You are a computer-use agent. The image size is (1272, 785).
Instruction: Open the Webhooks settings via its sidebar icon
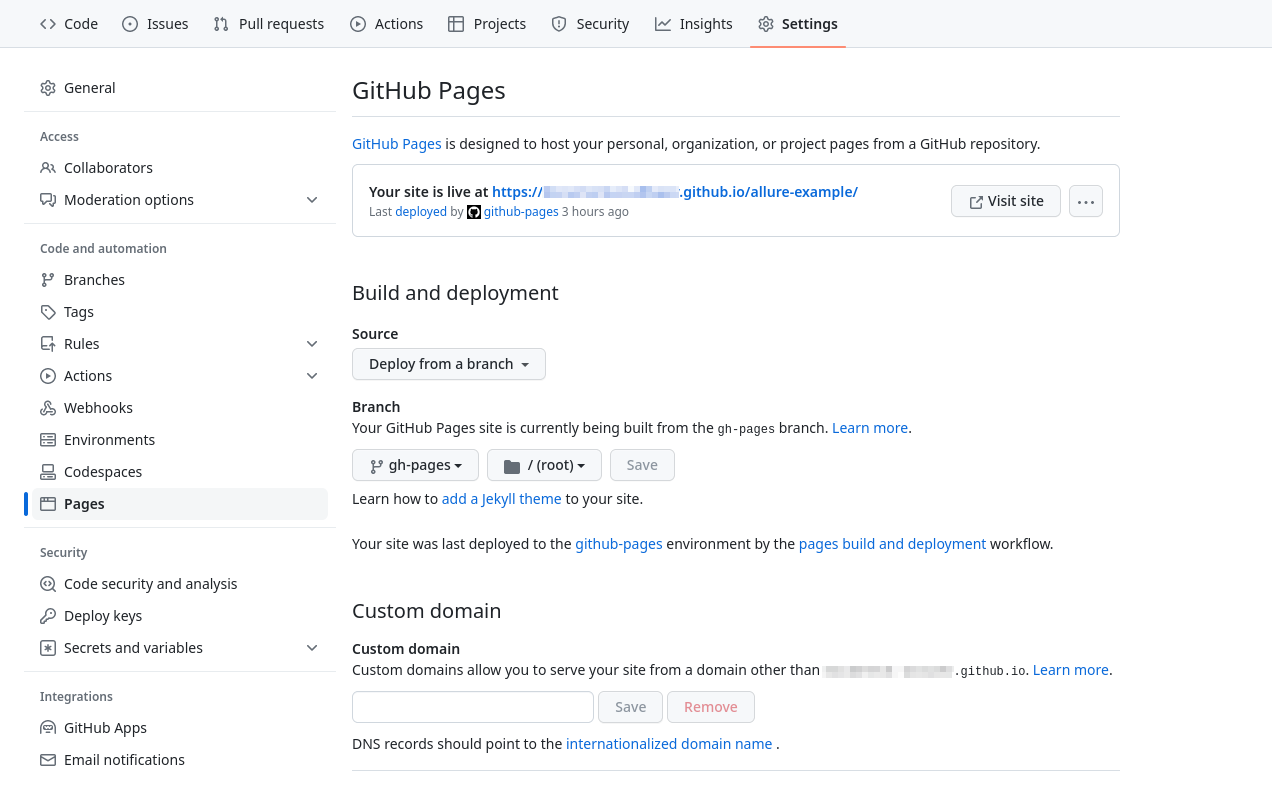coord(47,407)
